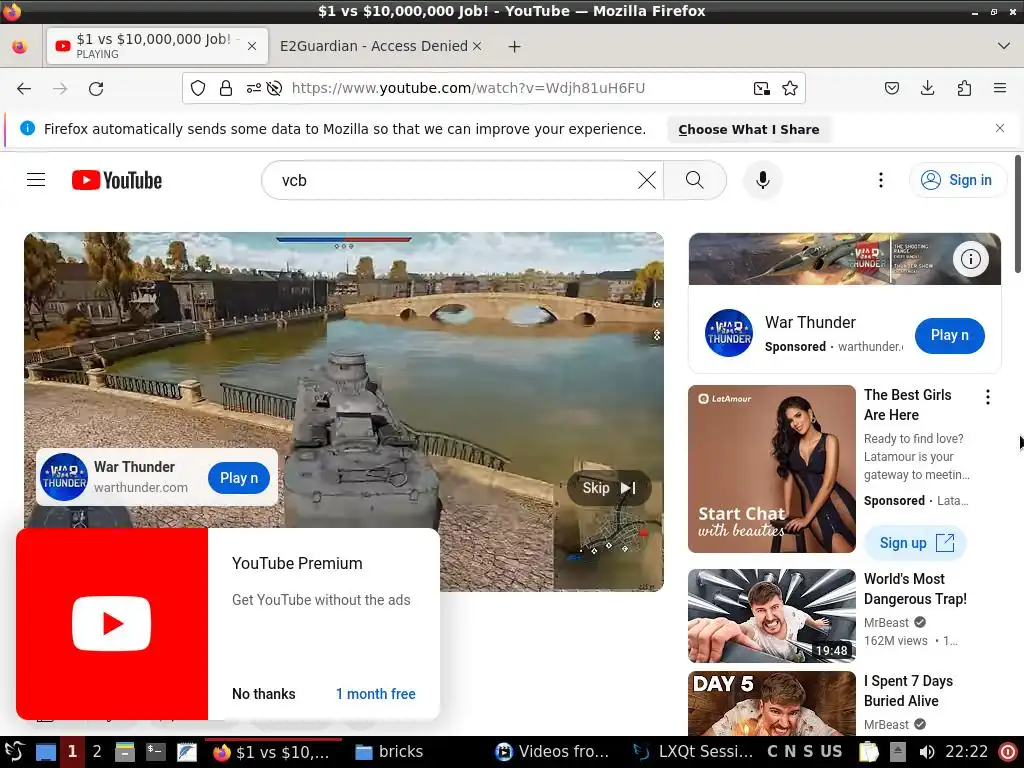Open I Spent 7 Days Buried Alive thumbnail
The height and width of the screenshot is (768, 1024).
772,704
